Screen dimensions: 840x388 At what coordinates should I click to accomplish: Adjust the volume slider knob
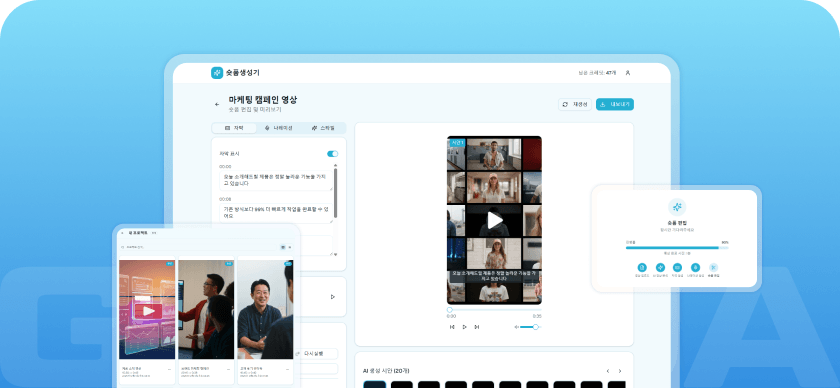pos(535,327)
